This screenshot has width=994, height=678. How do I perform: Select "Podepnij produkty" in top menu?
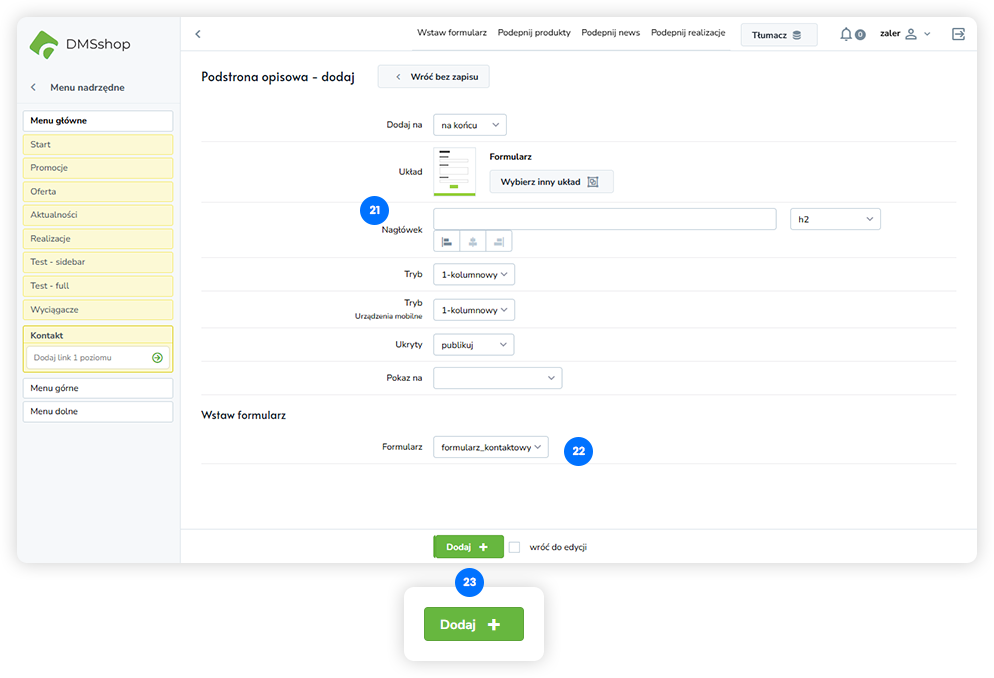coord(533,33)
